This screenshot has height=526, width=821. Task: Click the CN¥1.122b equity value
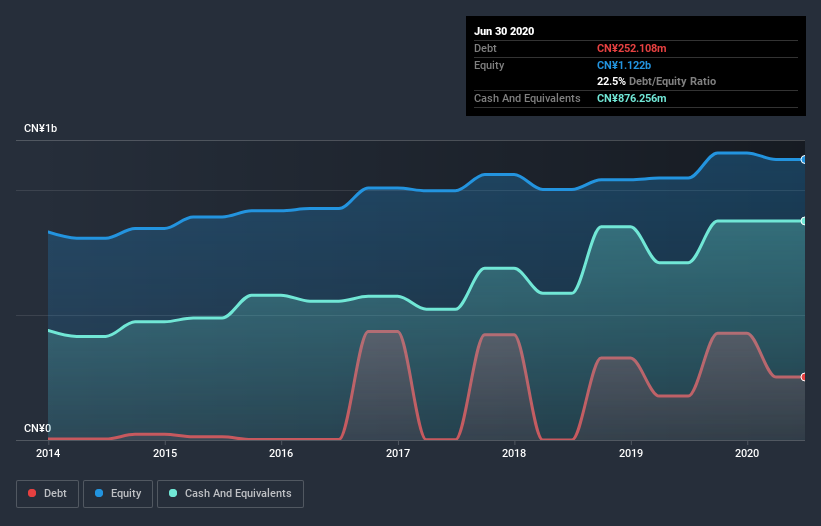624,65
